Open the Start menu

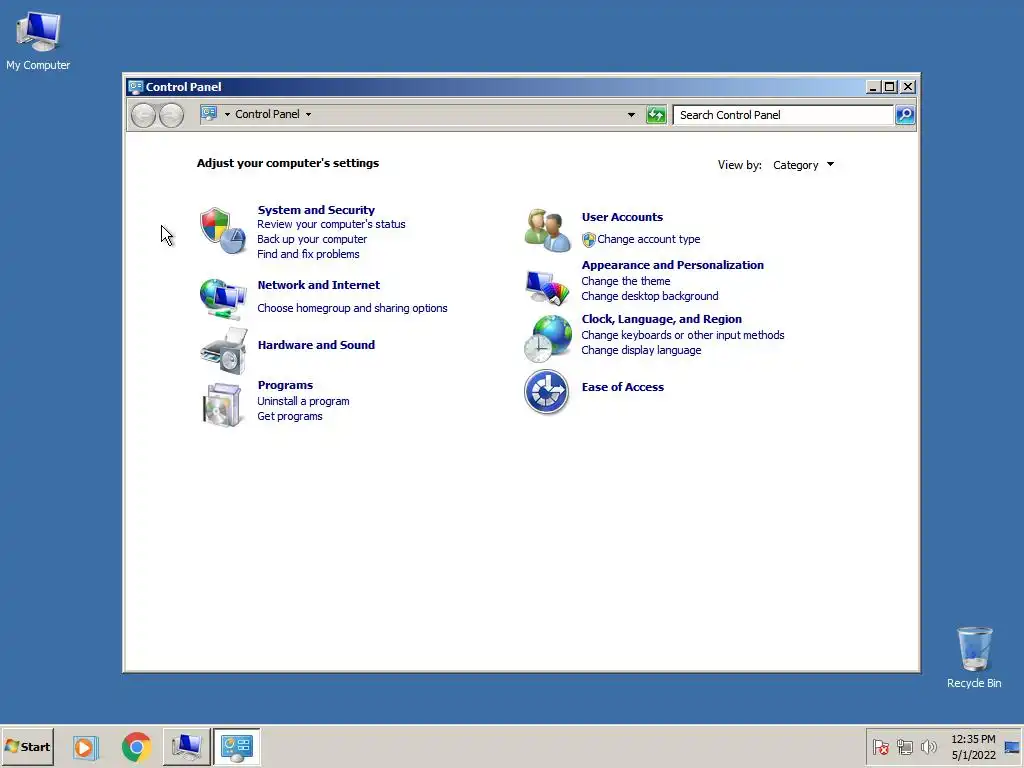click(27, 747)
